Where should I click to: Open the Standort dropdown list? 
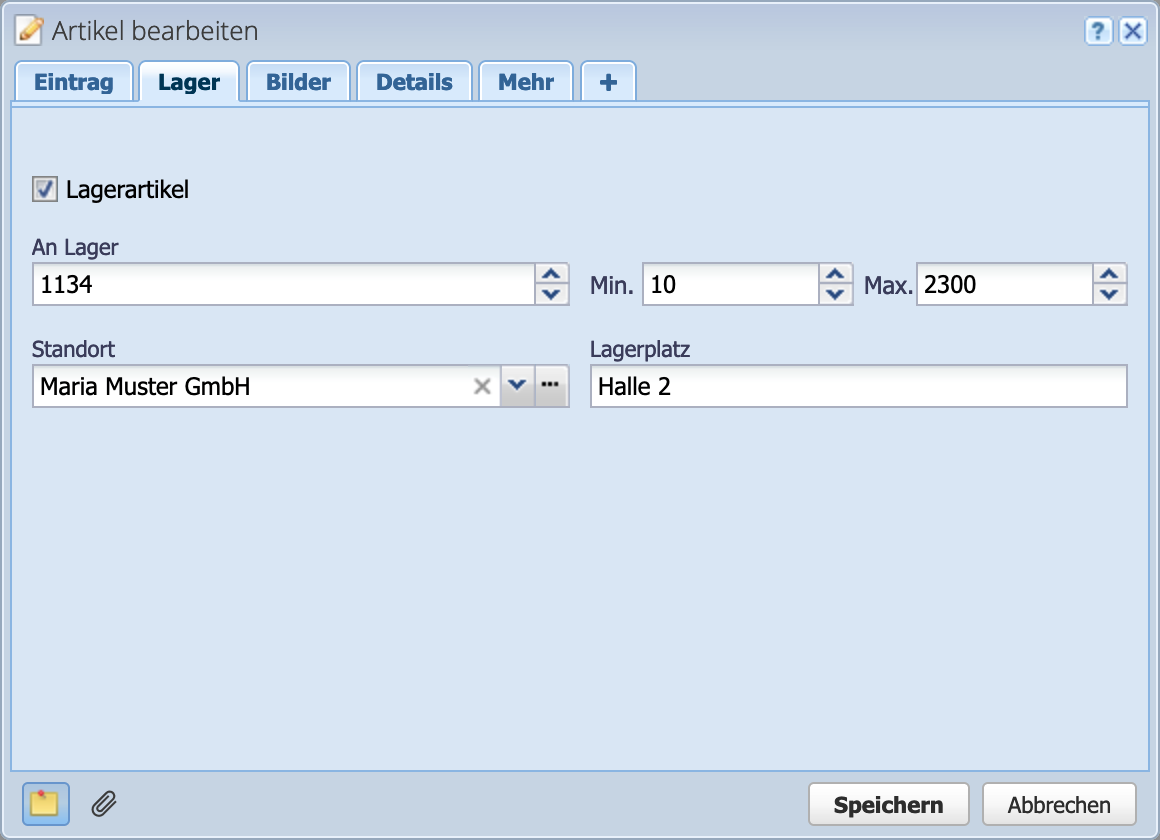(x=518, y=386)
